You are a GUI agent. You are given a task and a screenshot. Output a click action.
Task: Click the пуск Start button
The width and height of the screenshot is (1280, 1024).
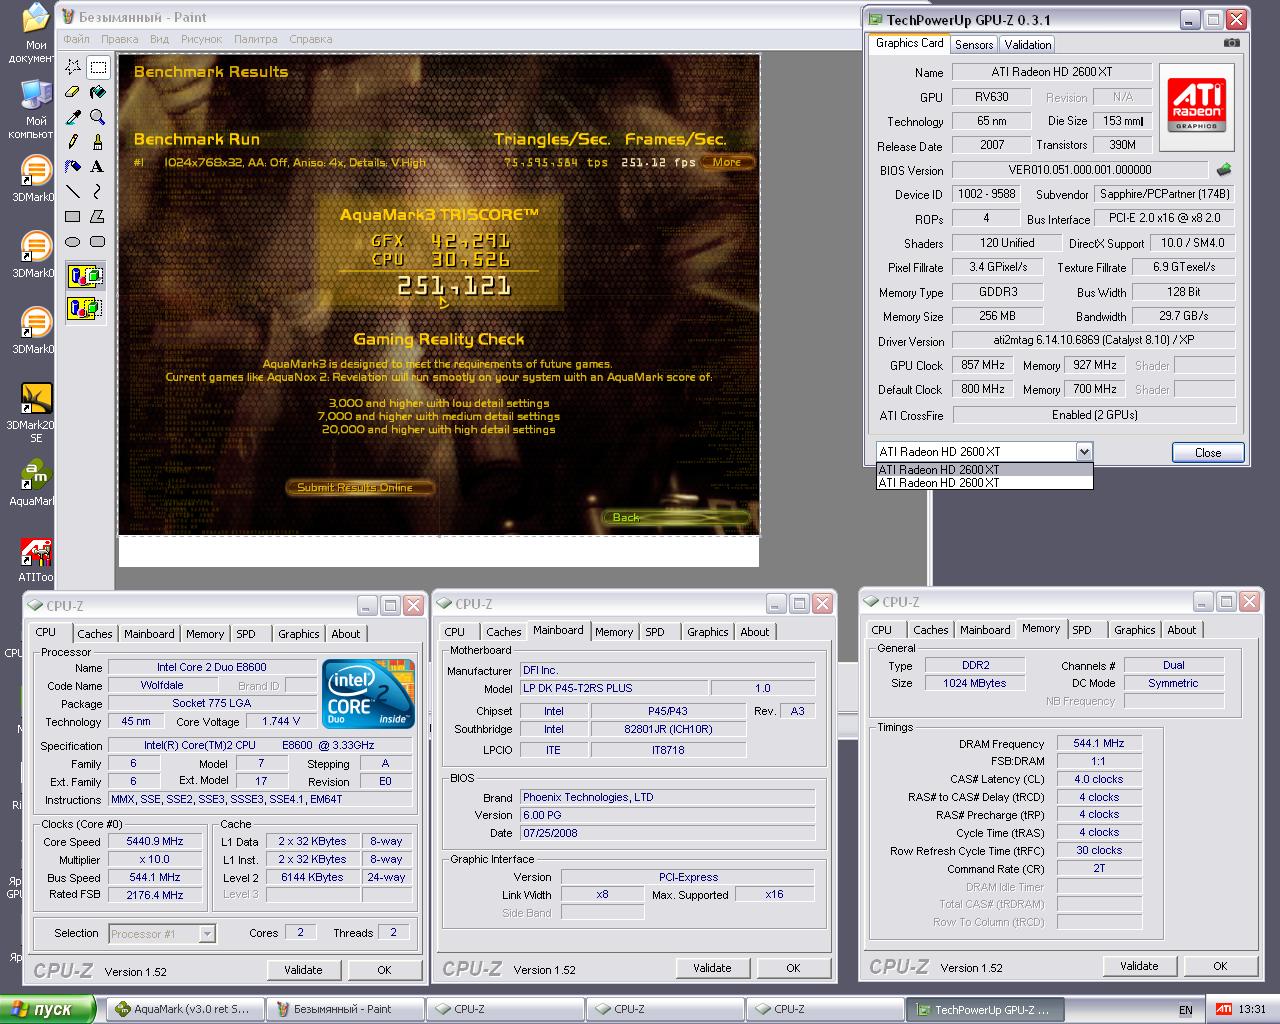(48, 1009)
